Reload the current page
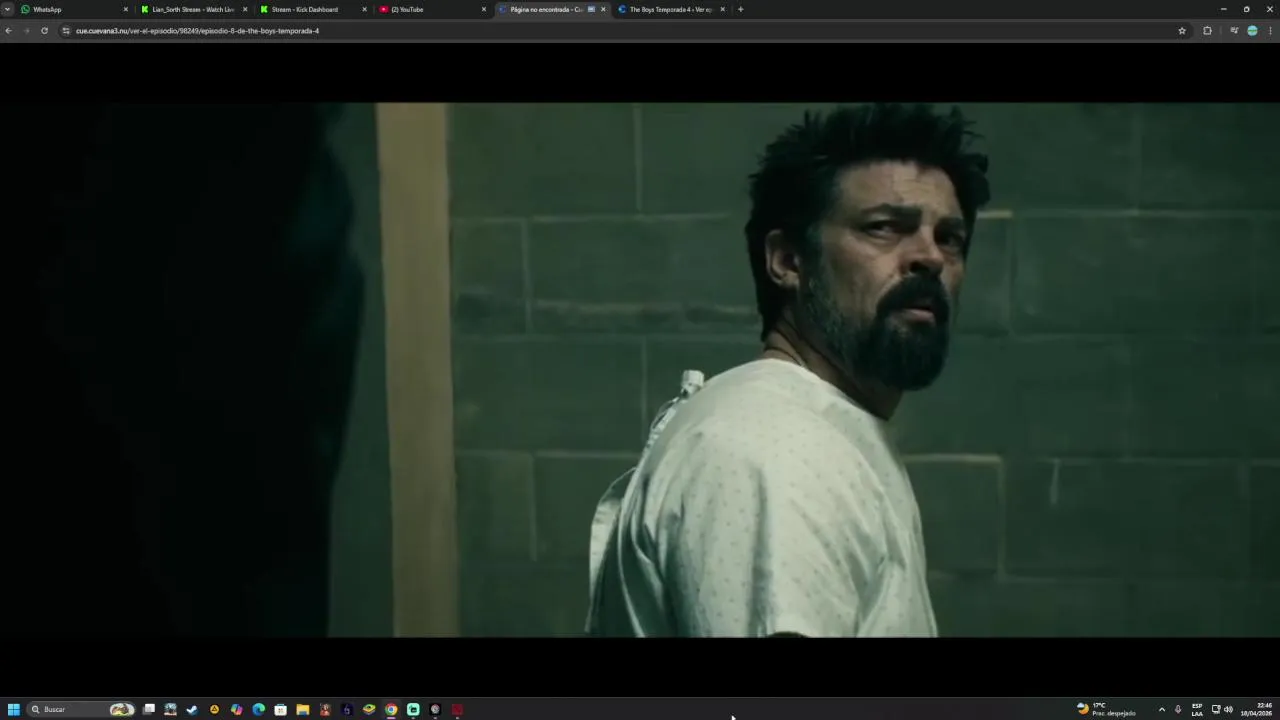 [x=44, y=31]
